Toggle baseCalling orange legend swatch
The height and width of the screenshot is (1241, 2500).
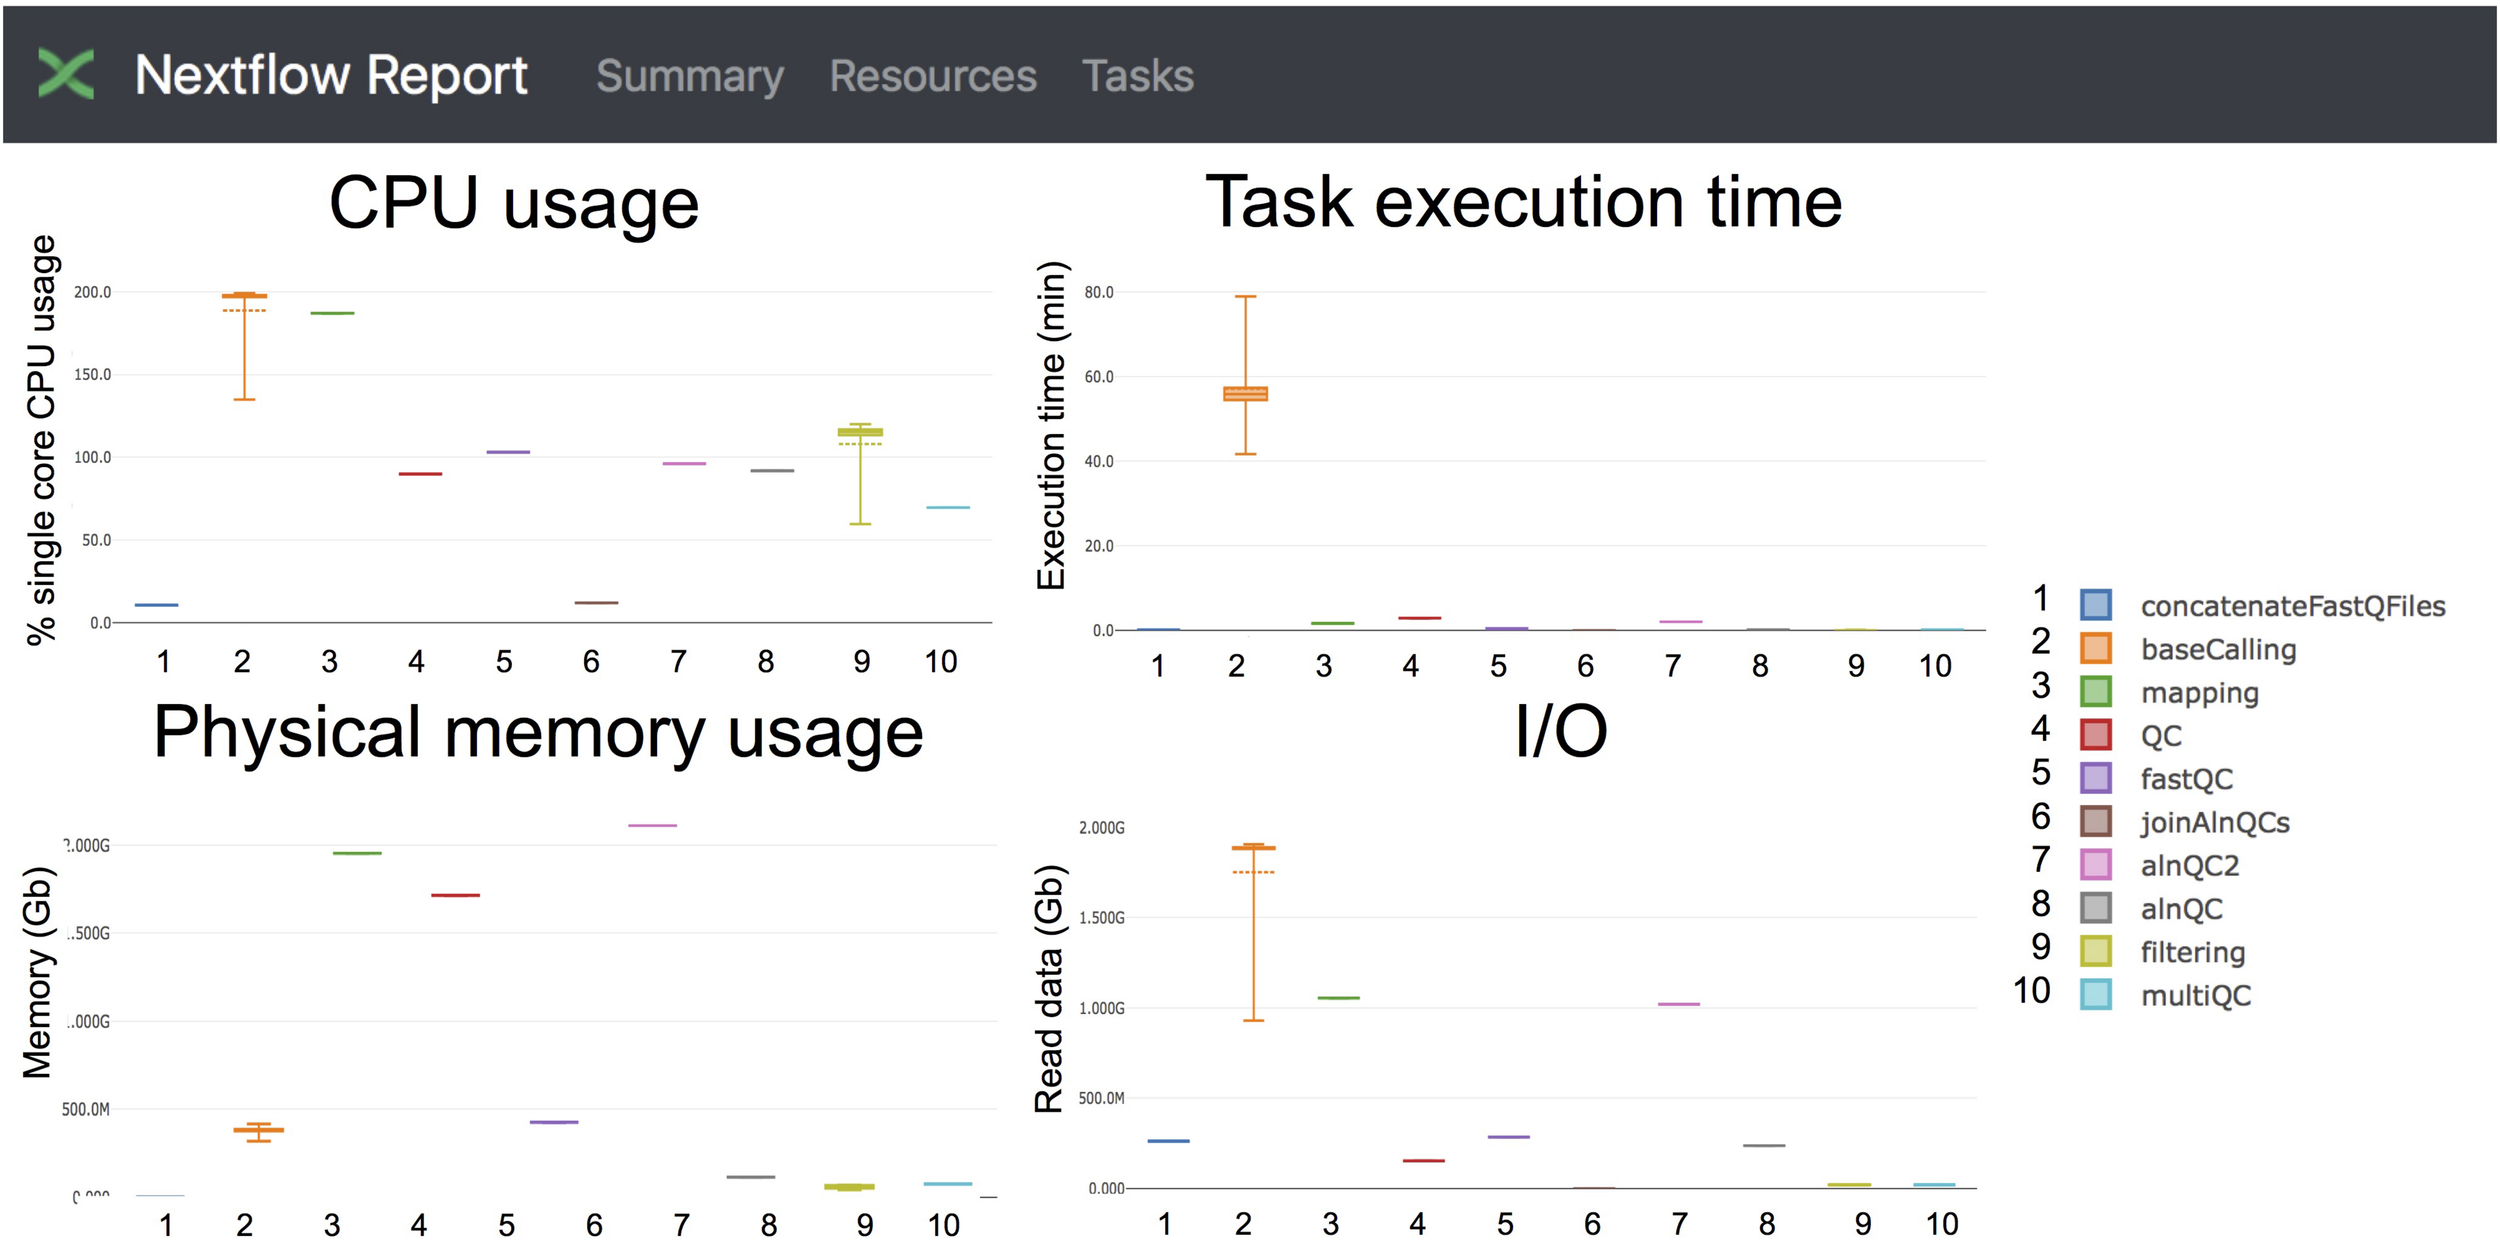tap(2095, 648)
